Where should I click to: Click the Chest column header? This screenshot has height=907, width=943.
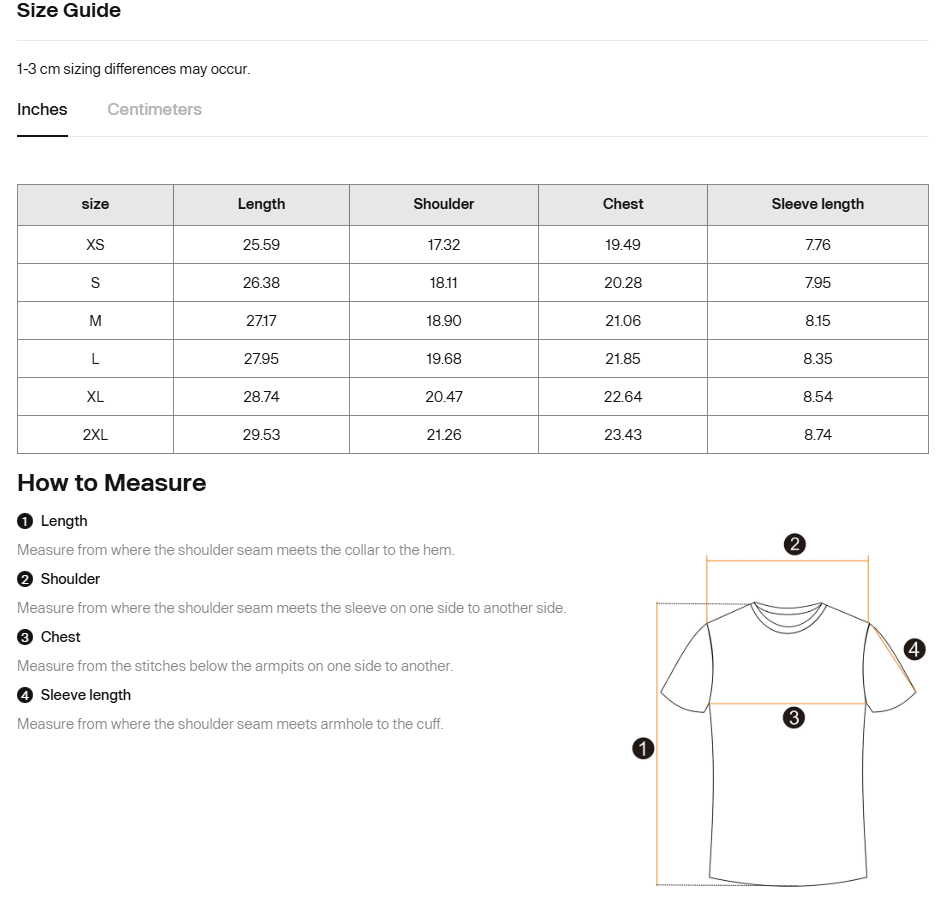pyautogui.click(x=622, y=204)
